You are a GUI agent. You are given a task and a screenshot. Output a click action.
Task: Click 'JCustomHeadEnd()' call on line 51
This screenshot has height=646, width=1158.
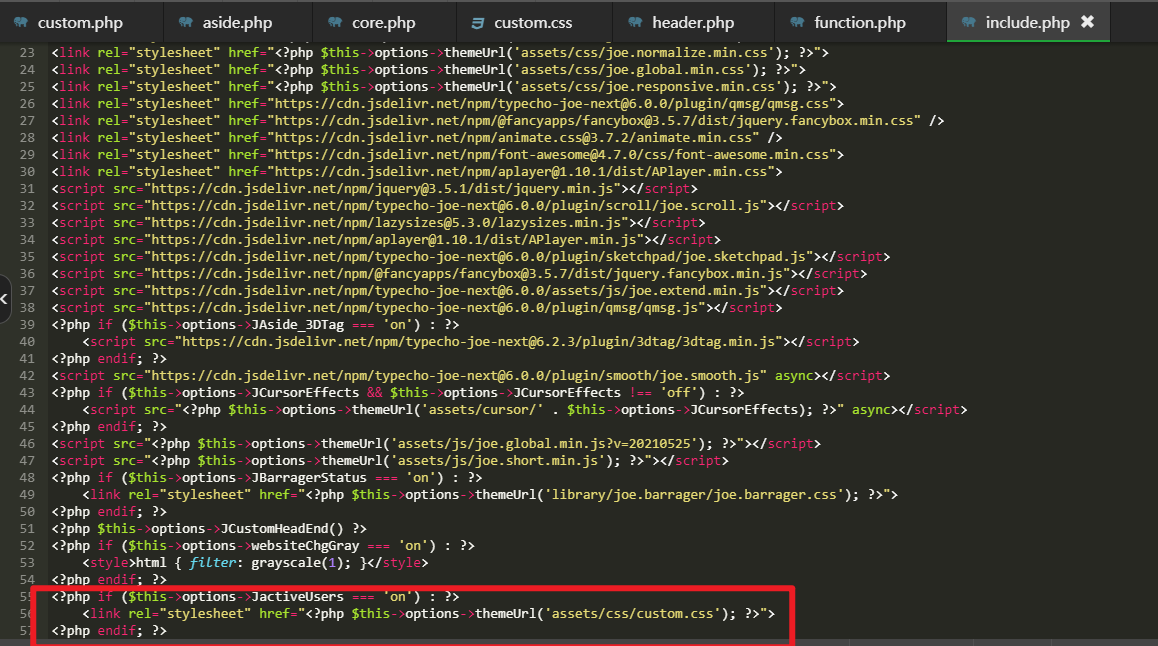(282, 528)
